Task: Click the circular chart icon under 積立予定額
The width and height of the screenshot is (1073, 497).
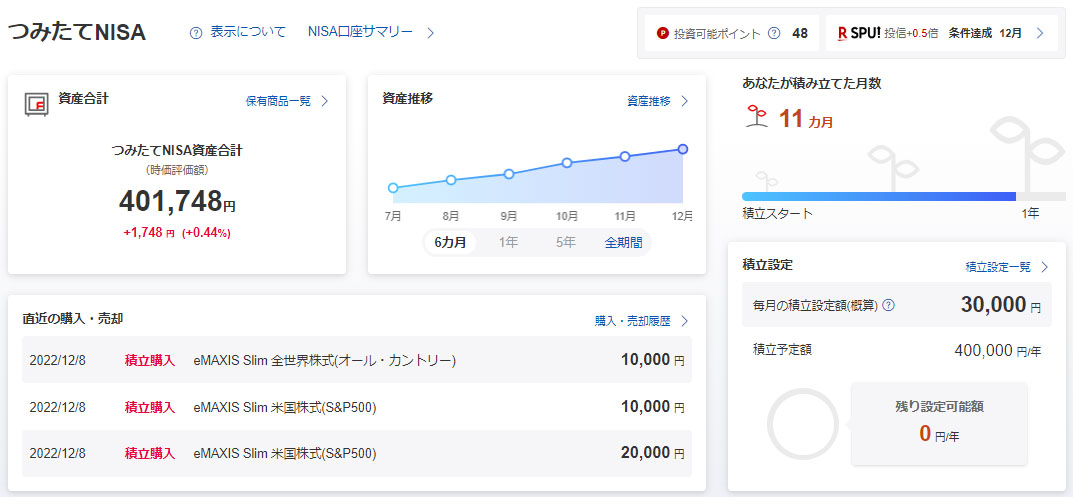Action: (x=803, y=423)
